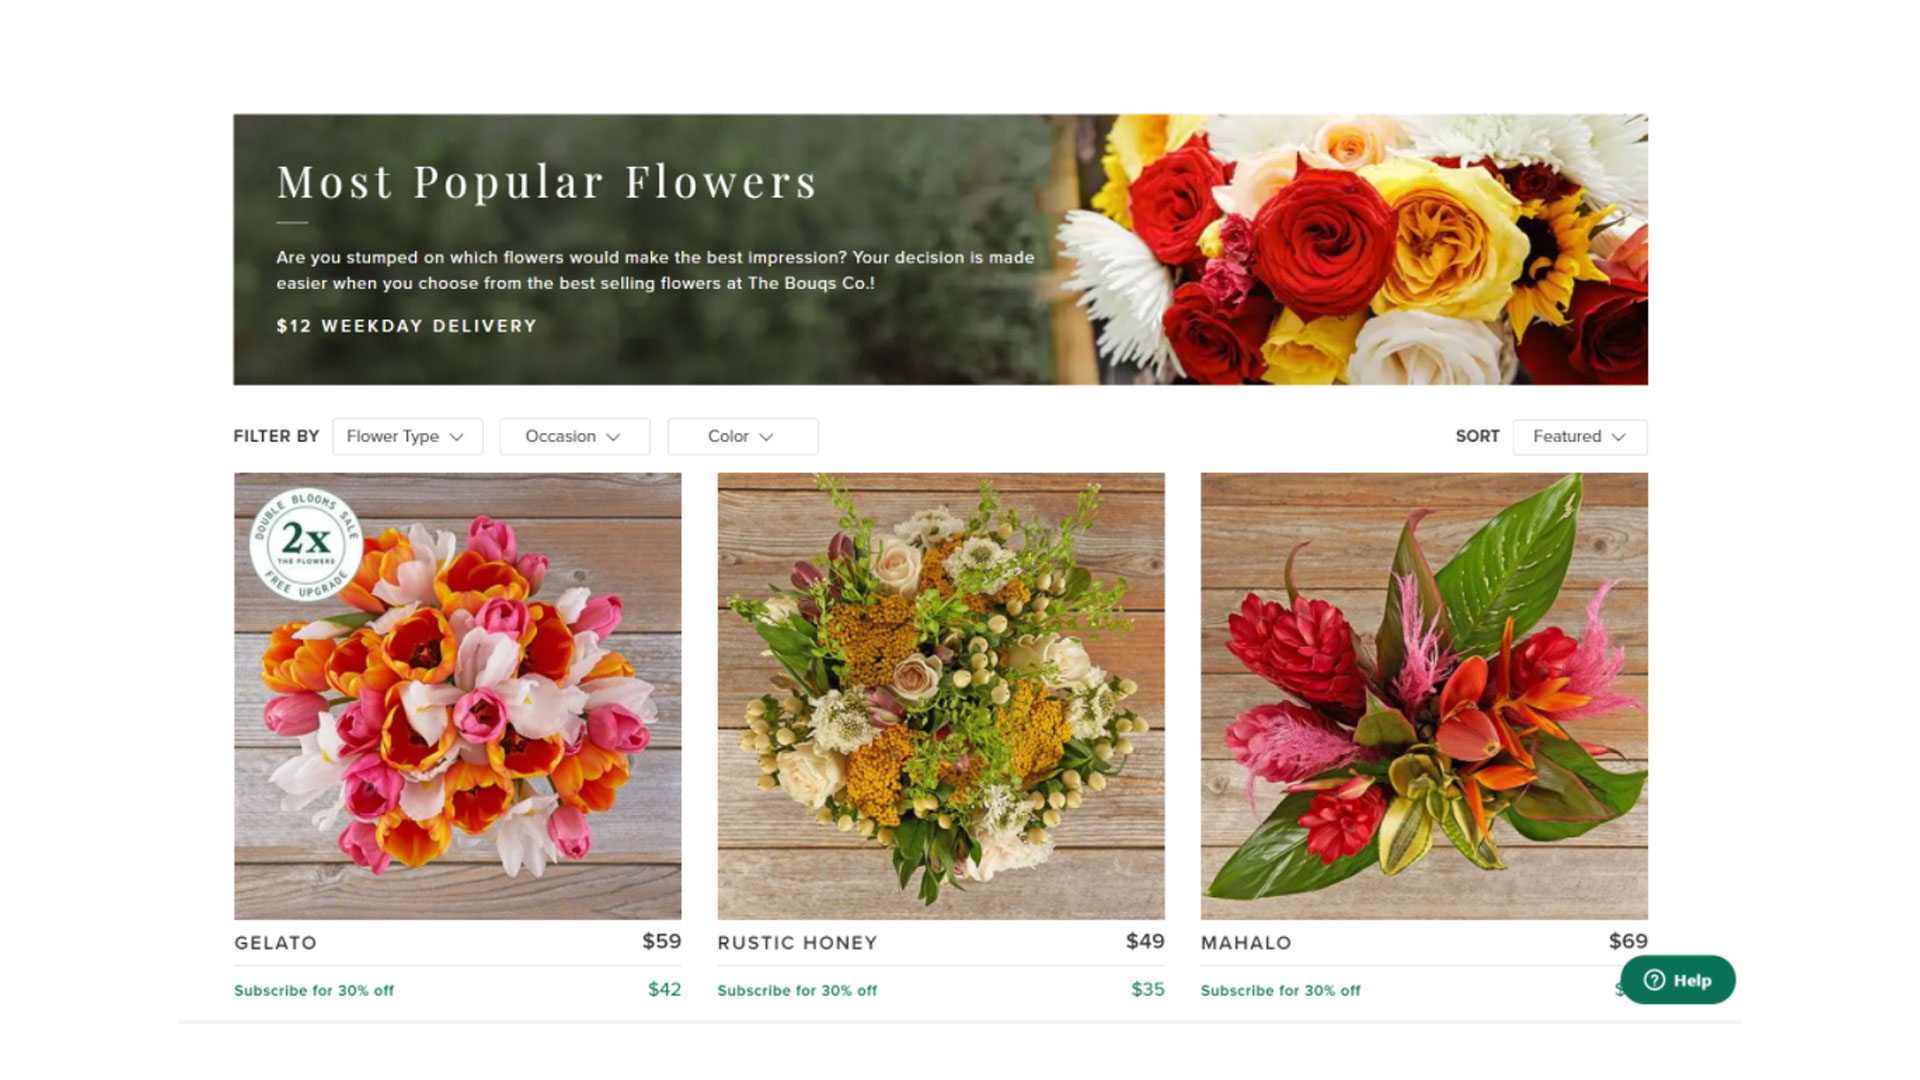Viewport: 1920px width, 1080px height.
Task: Click the chevron beside Color filter
Action: click(767, 436)
